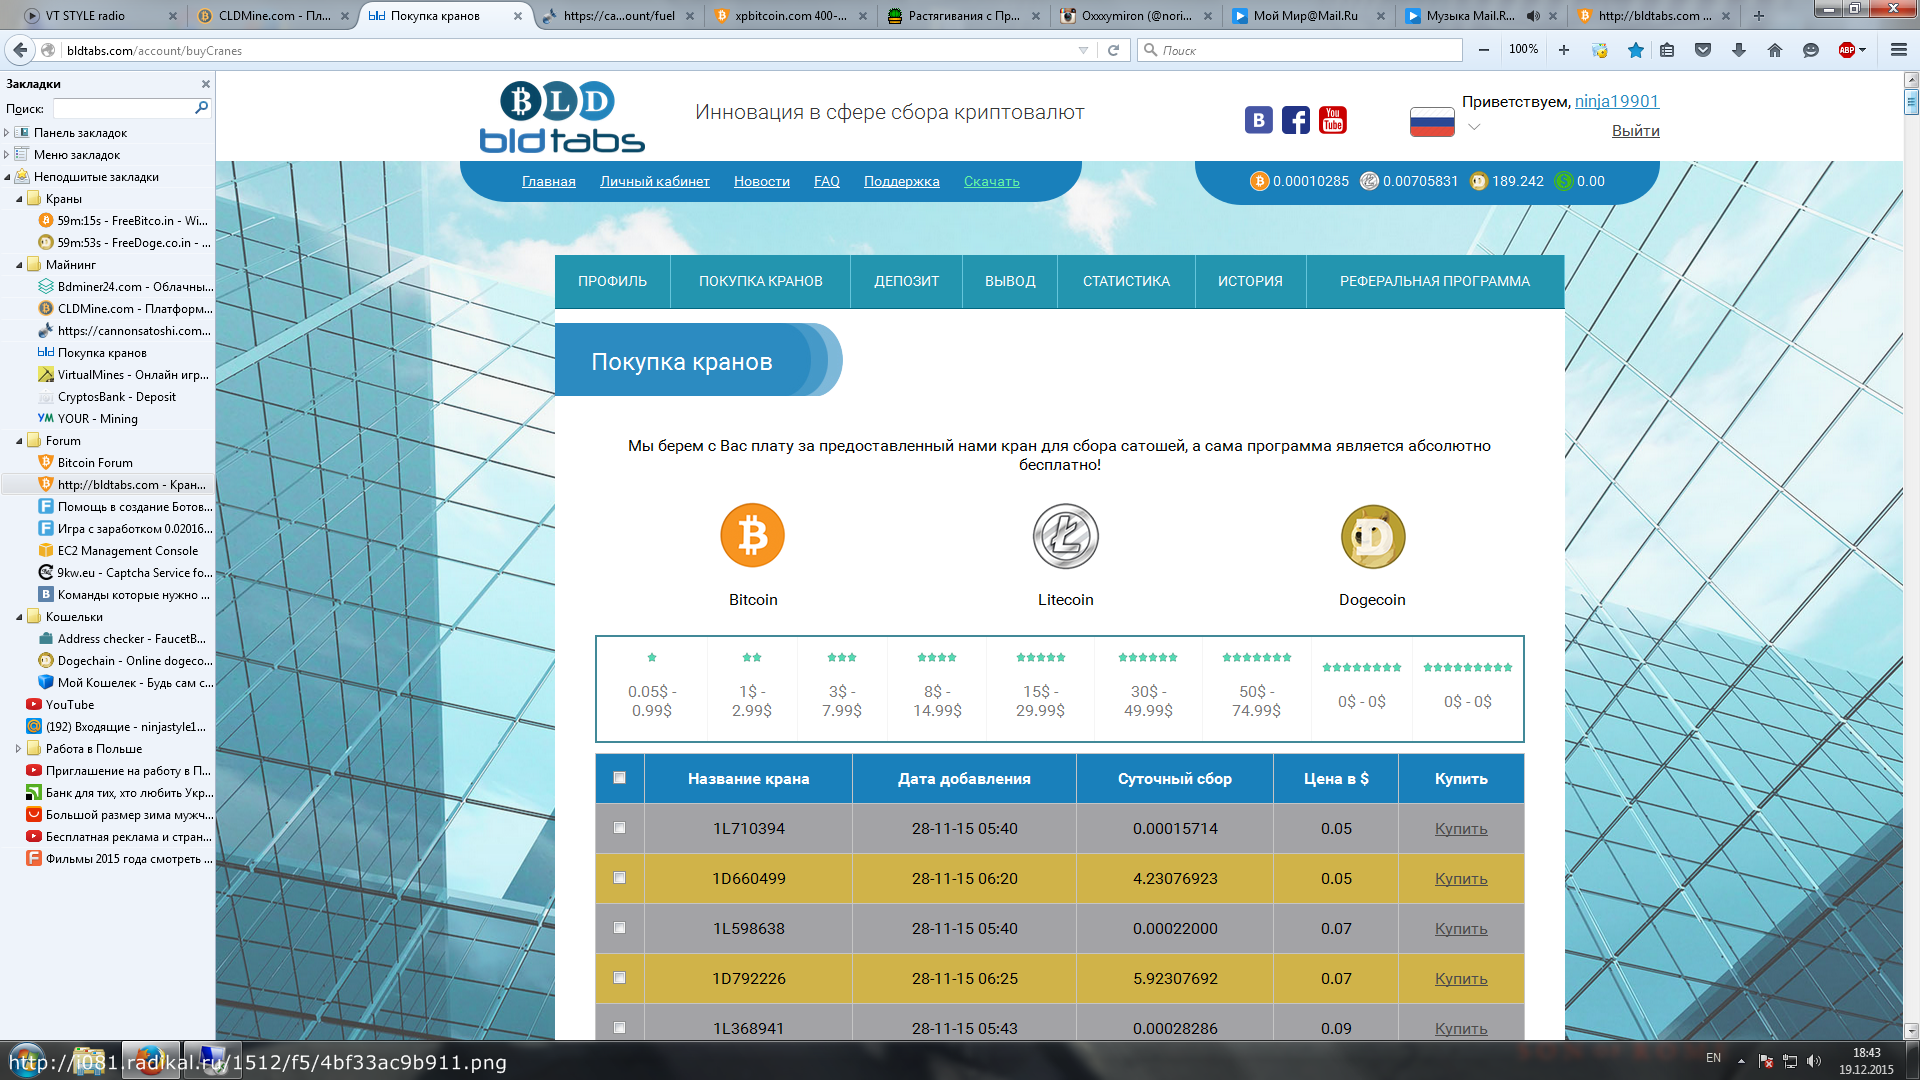Expand the Работа в Польше folder
This screenshot has height=1080, width=1920.
[19, 748]
